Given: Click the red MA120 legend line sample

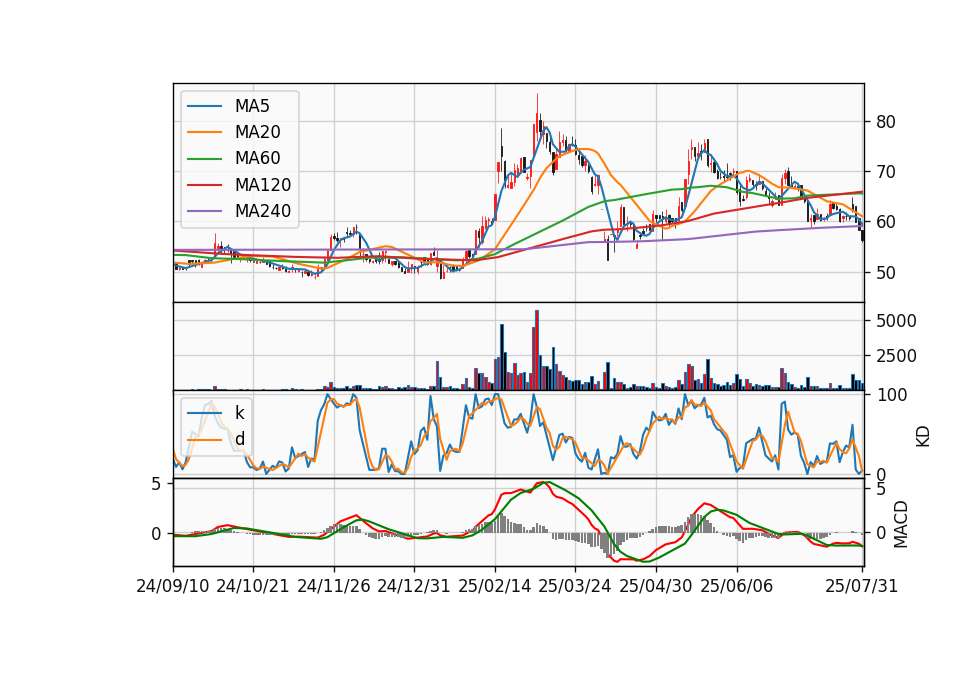Looking at the screenshot, I should (x=204, y=186).
